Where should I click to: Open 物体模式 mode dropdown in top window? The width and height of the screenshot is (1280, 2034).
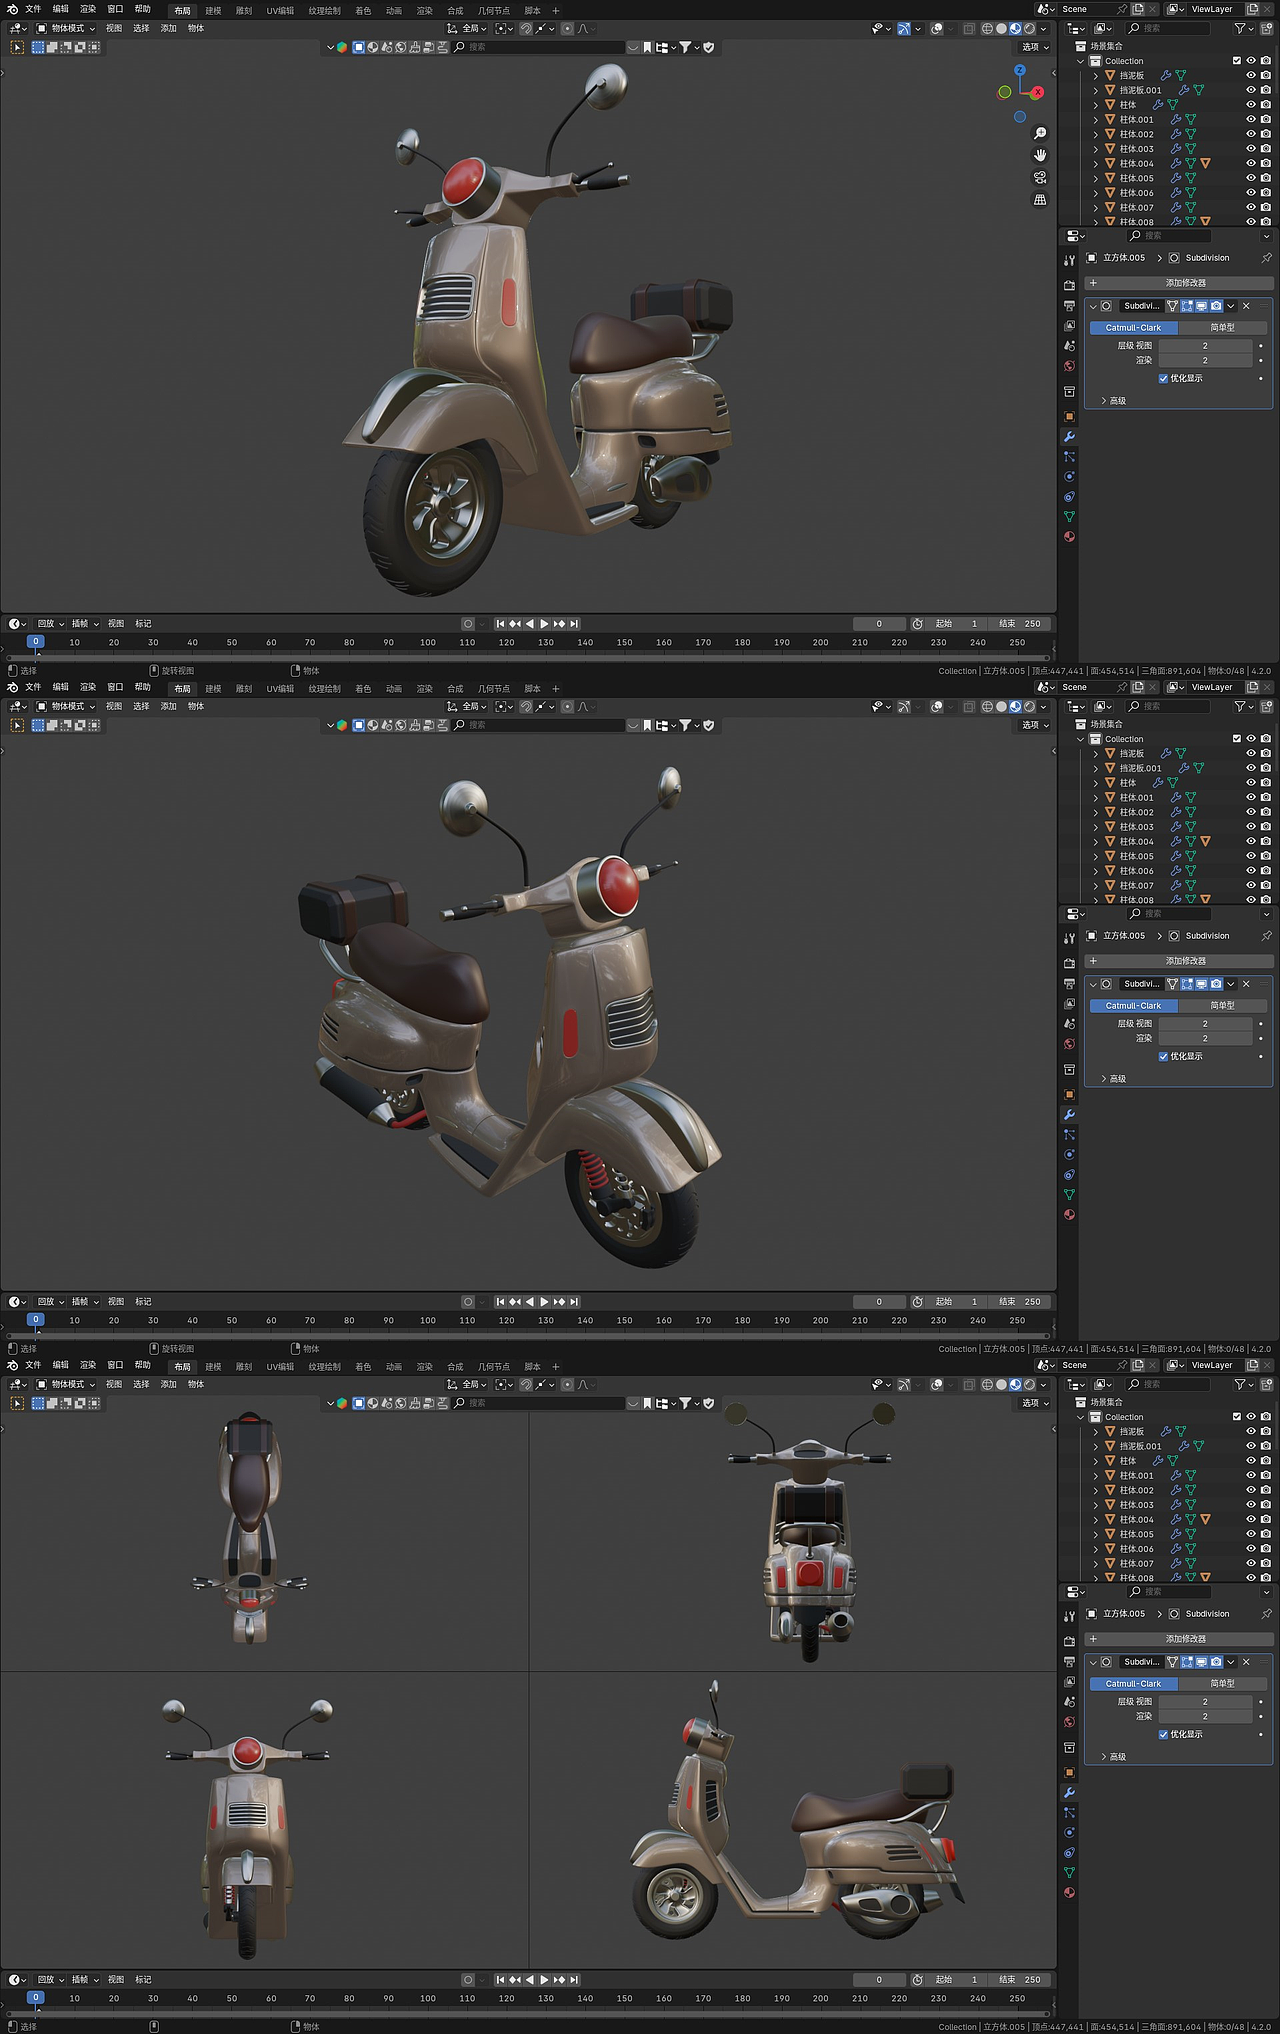(66, 29)
